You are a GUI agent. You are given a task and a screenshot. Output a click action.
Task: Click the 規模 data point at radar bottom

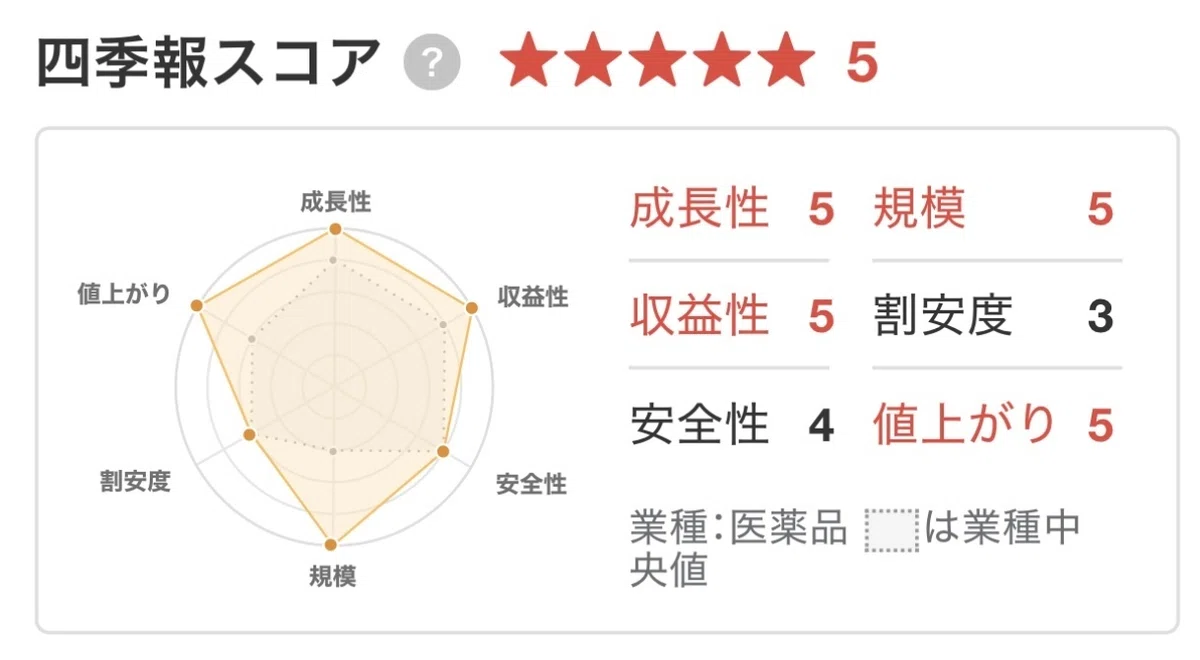coord(331,544)
